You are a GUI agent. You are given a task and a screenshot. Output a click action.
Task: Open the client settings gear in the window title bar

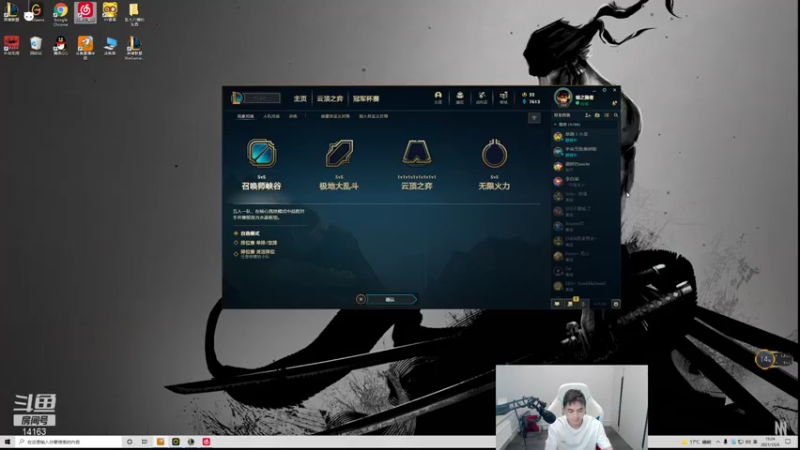click(x=605, y=90)
